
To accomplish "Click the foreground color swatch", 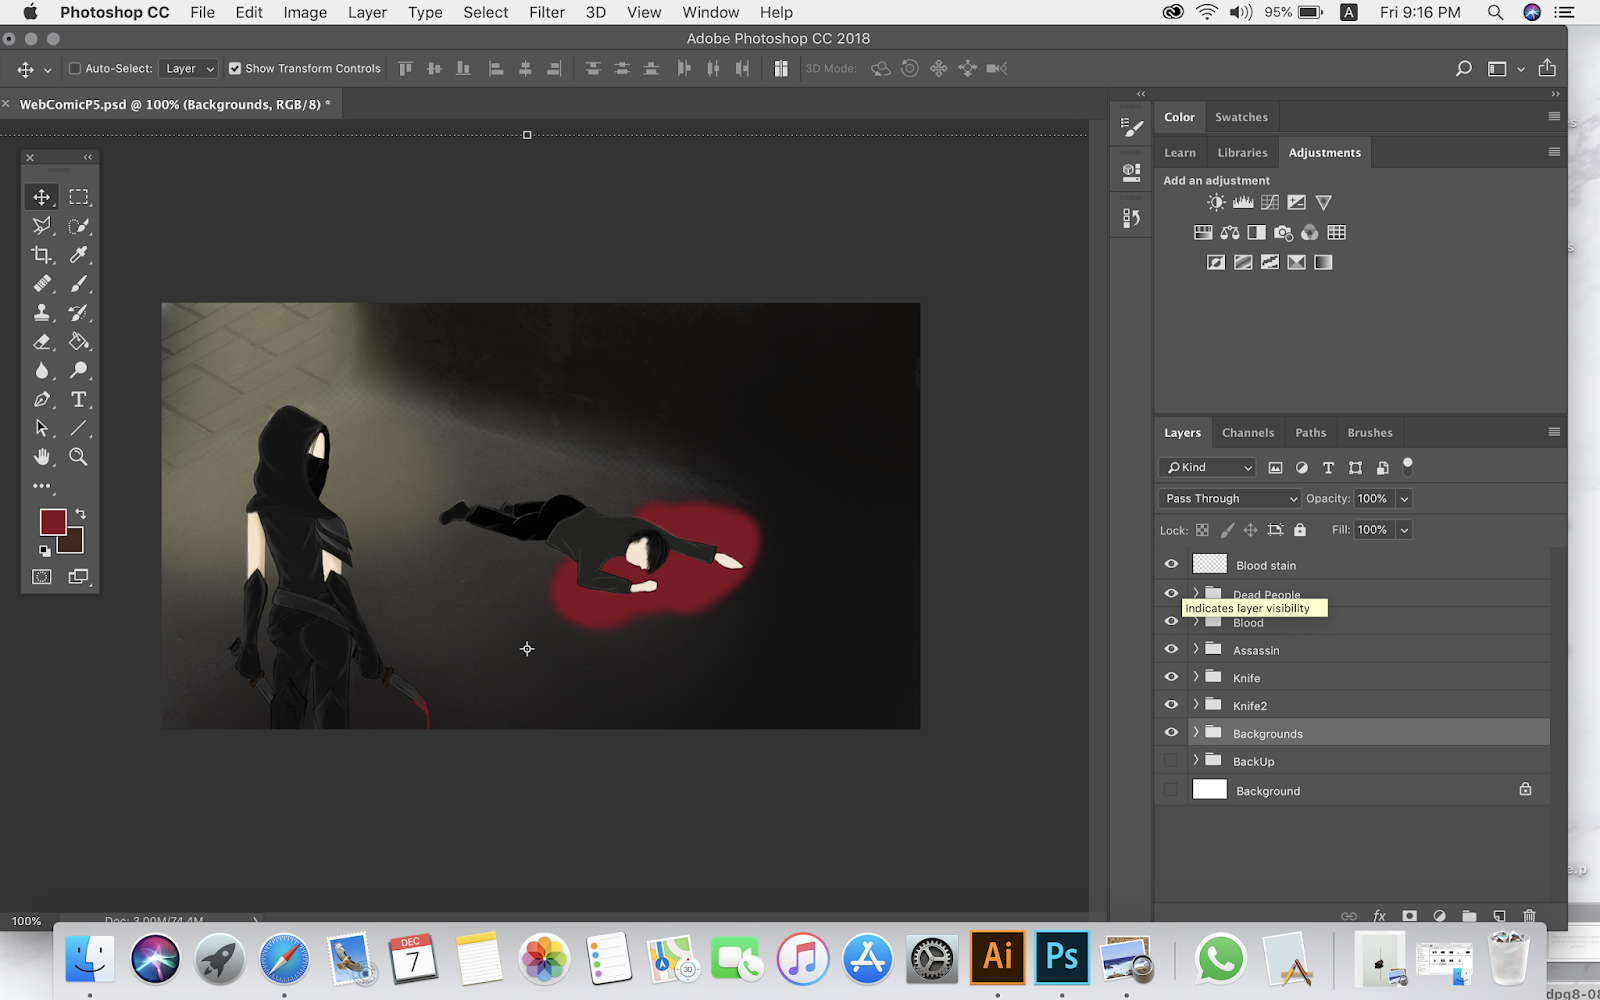I will point(52,521).
